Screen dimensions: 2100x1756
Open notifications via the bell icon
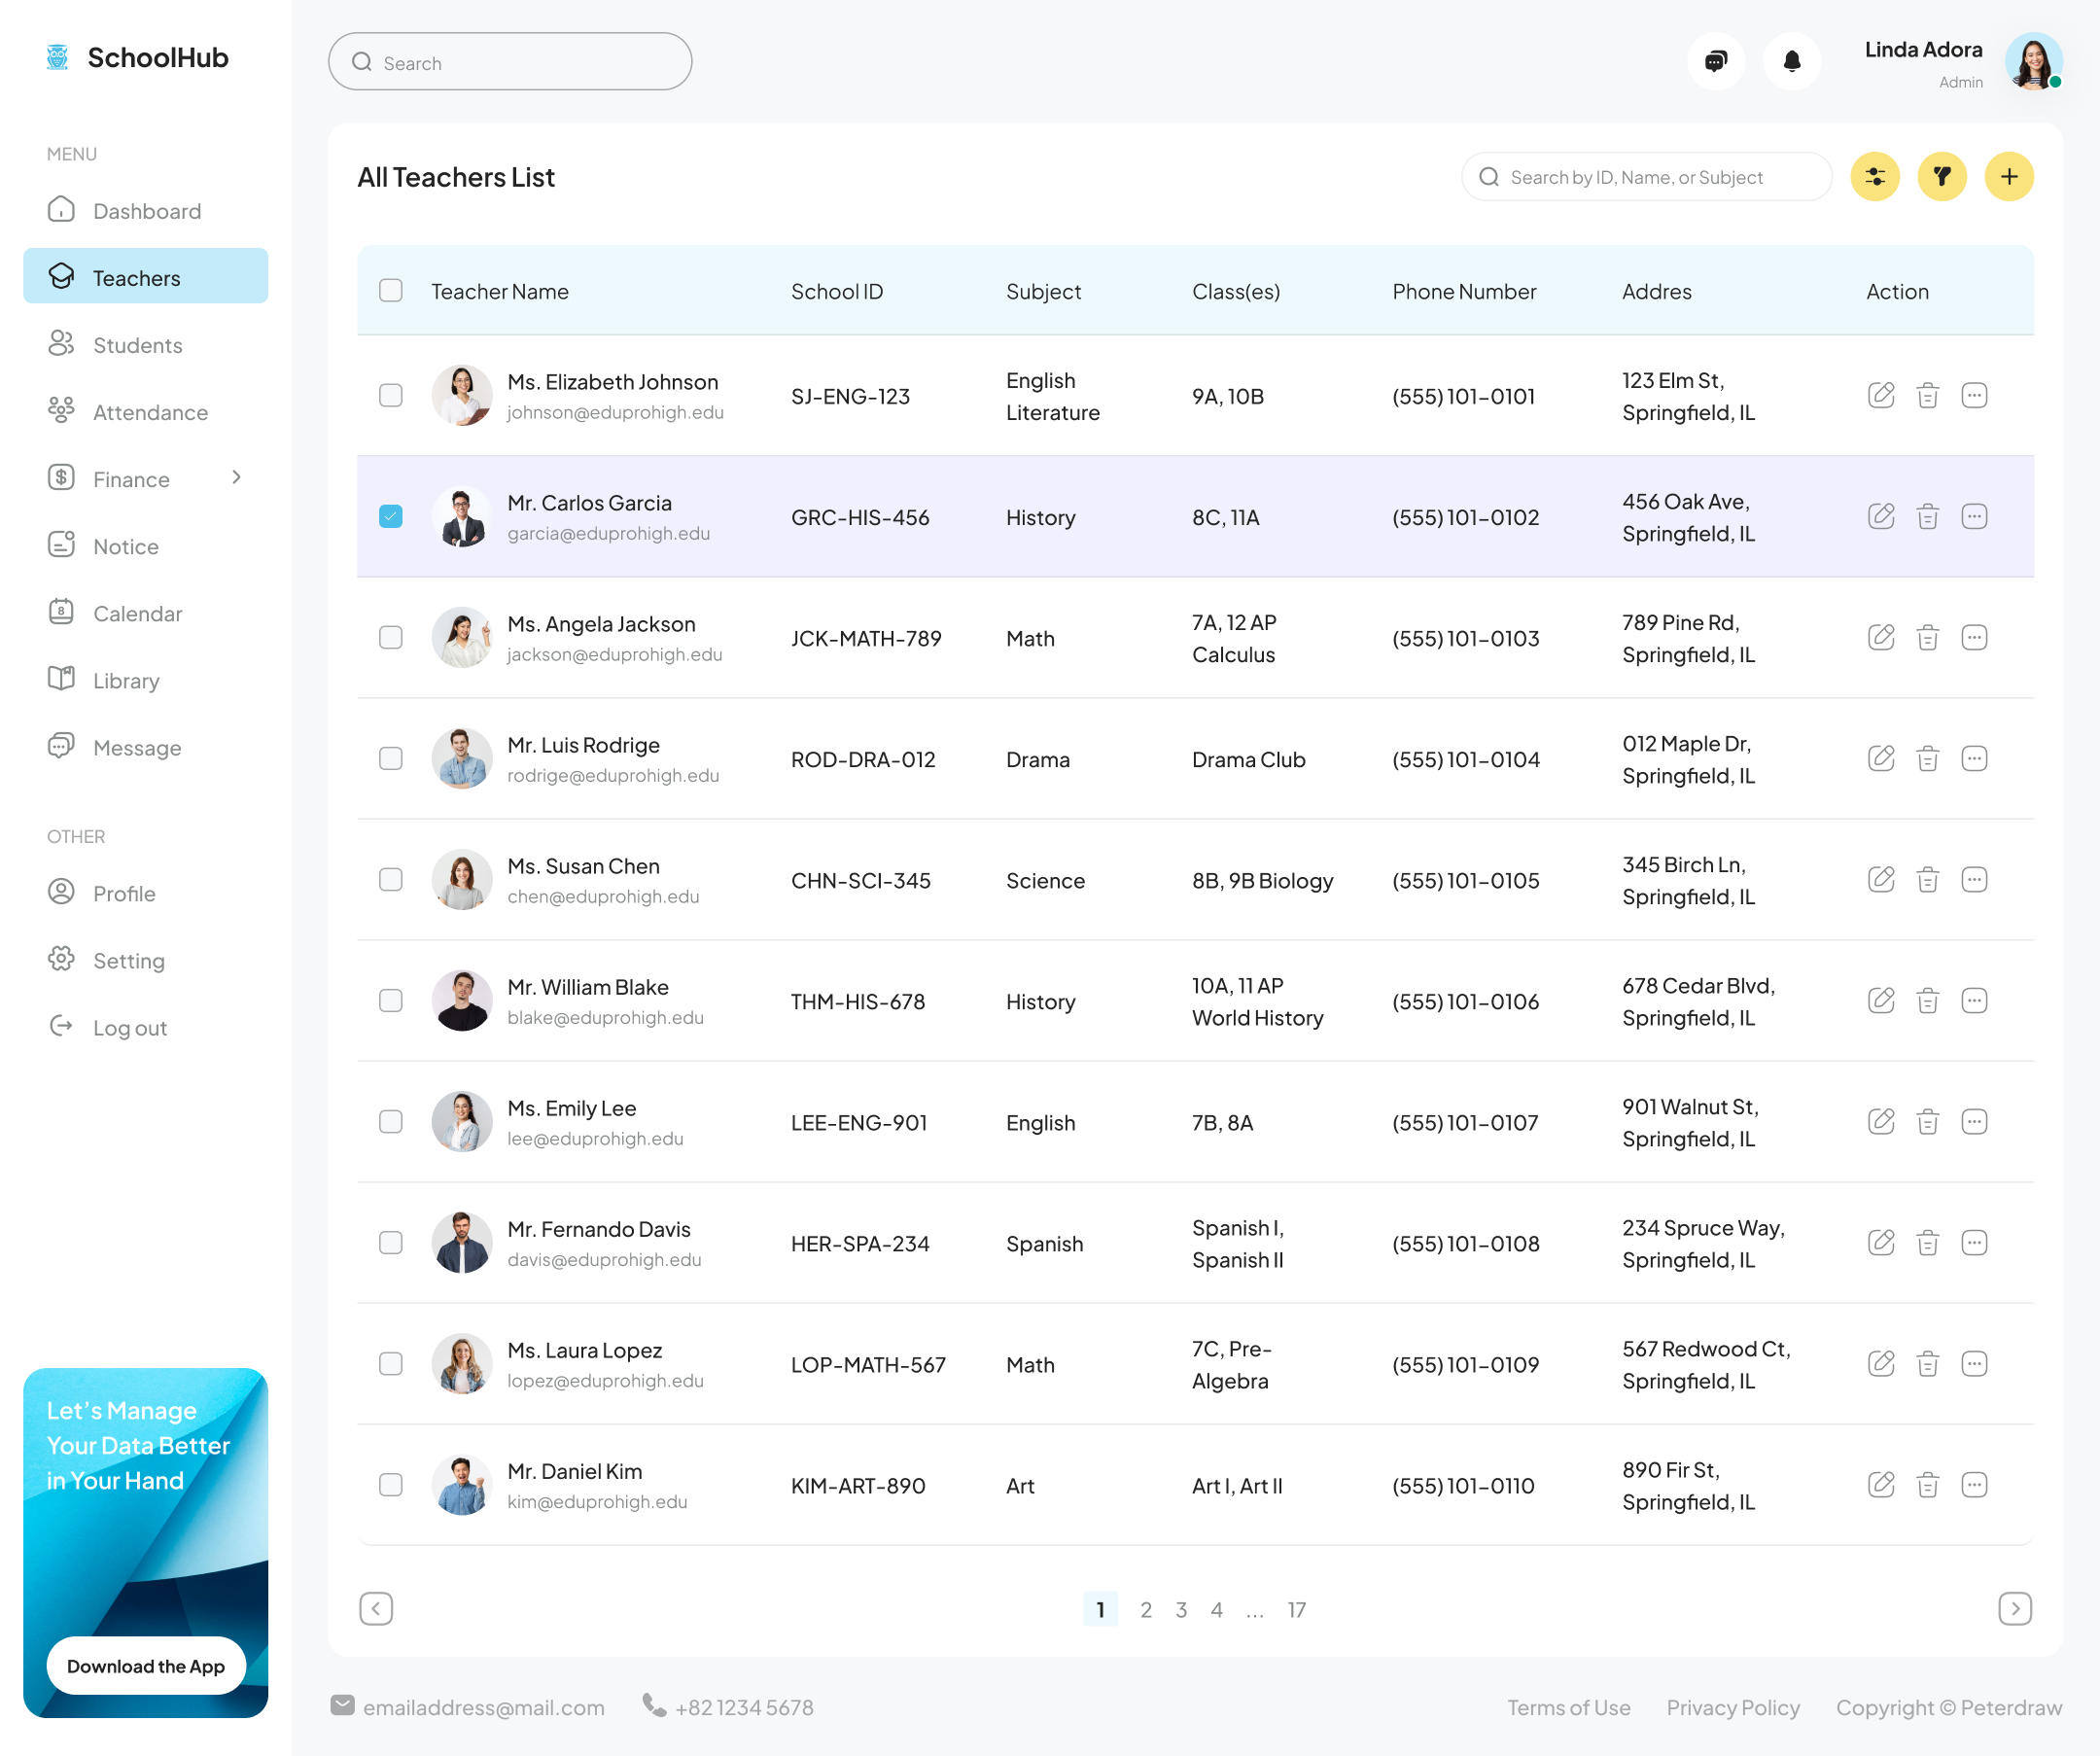[x=1792, y=61]
